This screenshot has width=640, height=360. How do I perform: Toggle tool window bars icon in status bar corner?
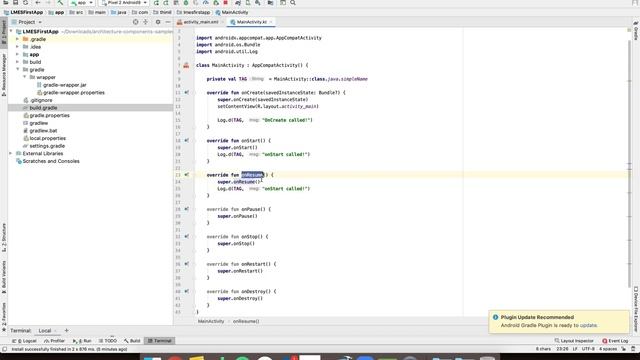(4, 349)
